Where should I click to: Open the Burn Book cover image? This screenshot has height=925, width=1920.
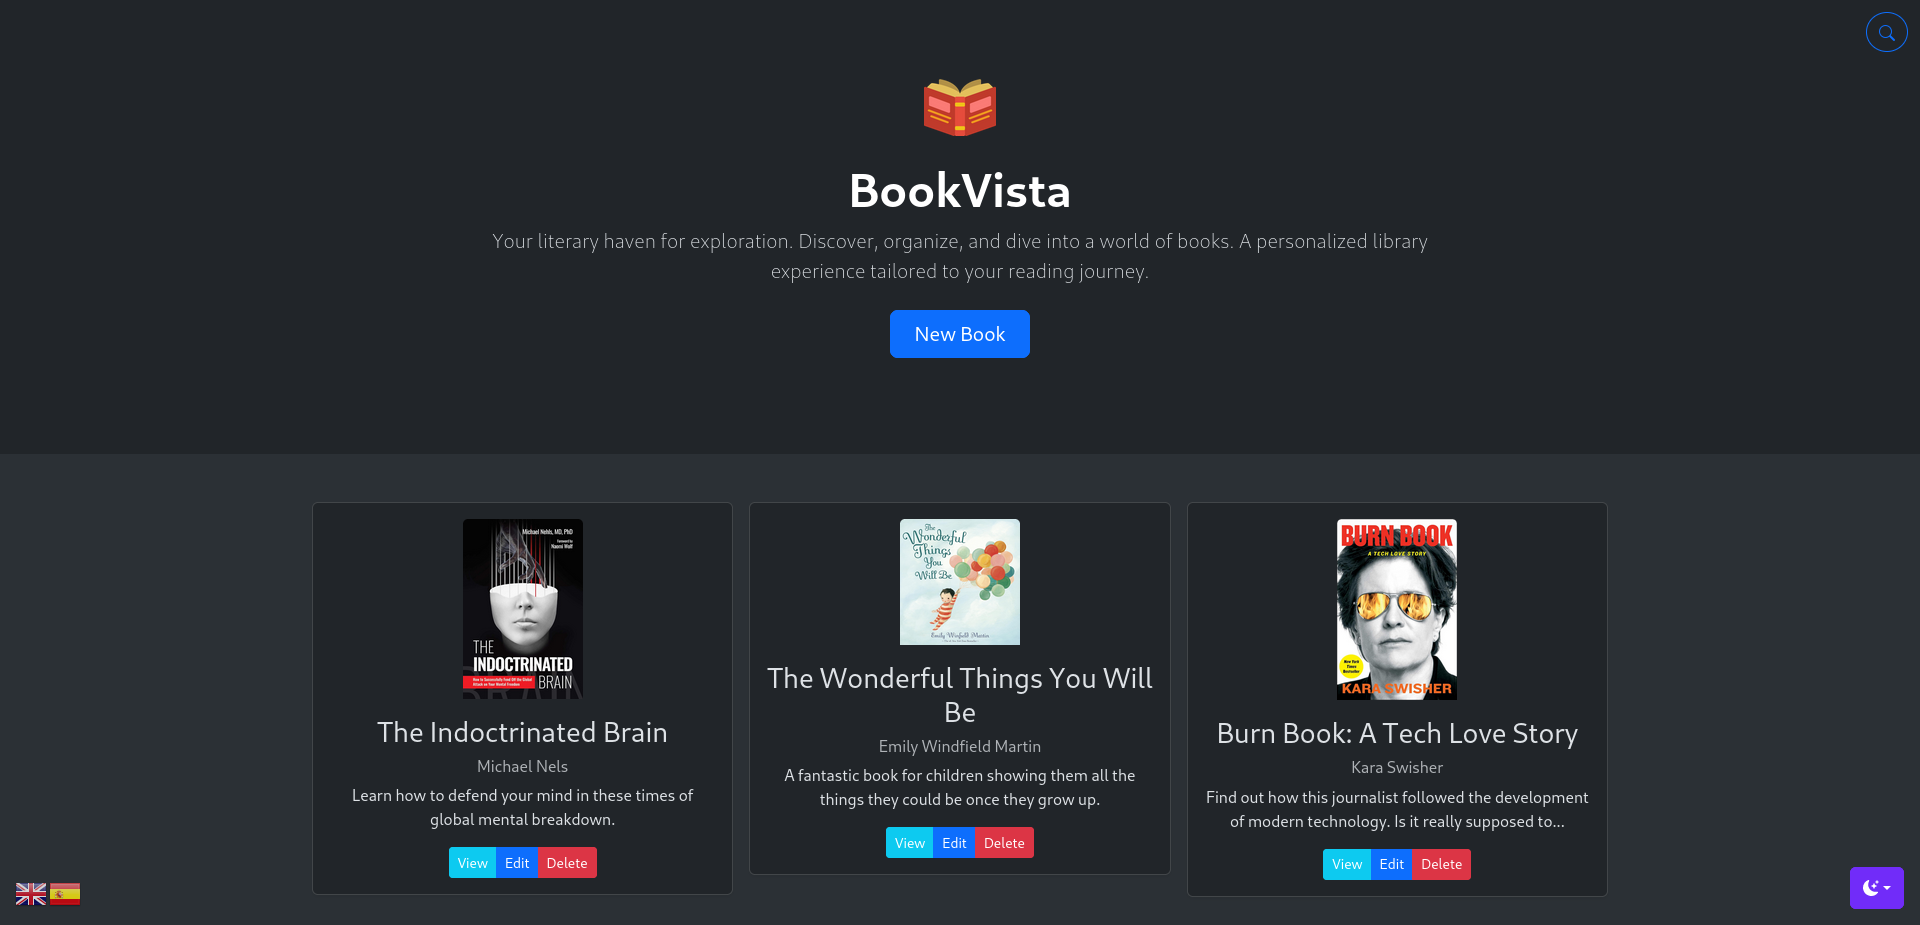click(x=1397, y=609)
